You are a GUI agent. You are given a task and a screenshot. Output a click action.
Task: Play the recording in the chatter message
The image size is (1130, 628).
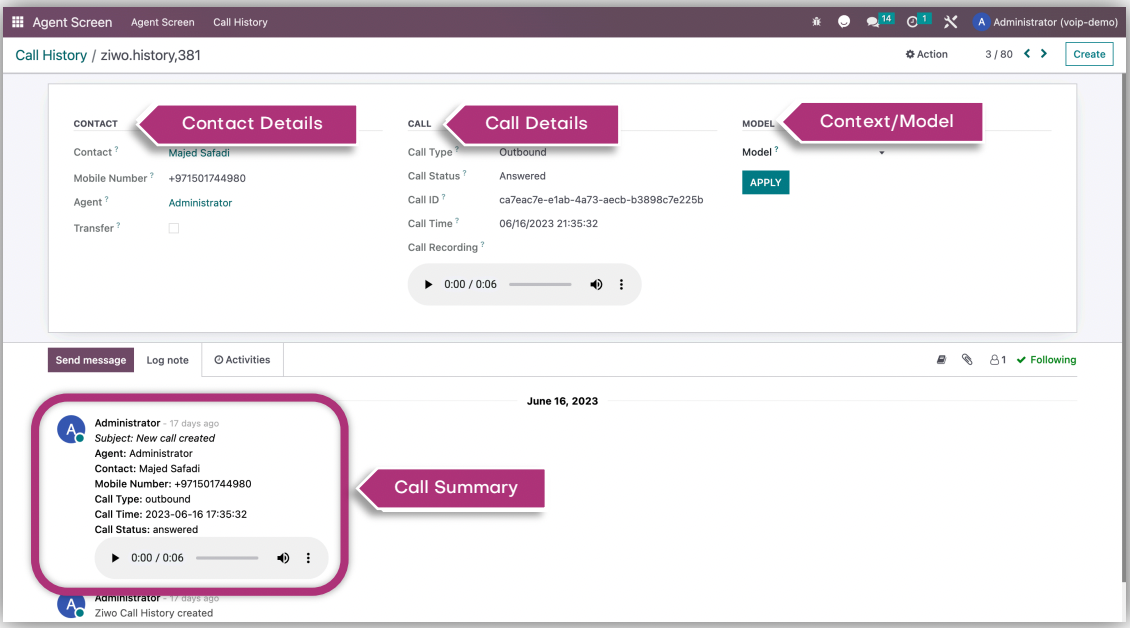click(115, 557)
